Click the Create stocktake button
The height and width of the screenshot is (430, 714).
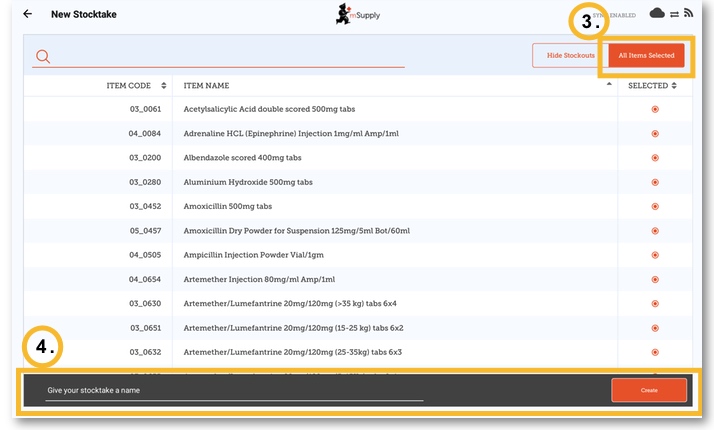coord(649,390)
